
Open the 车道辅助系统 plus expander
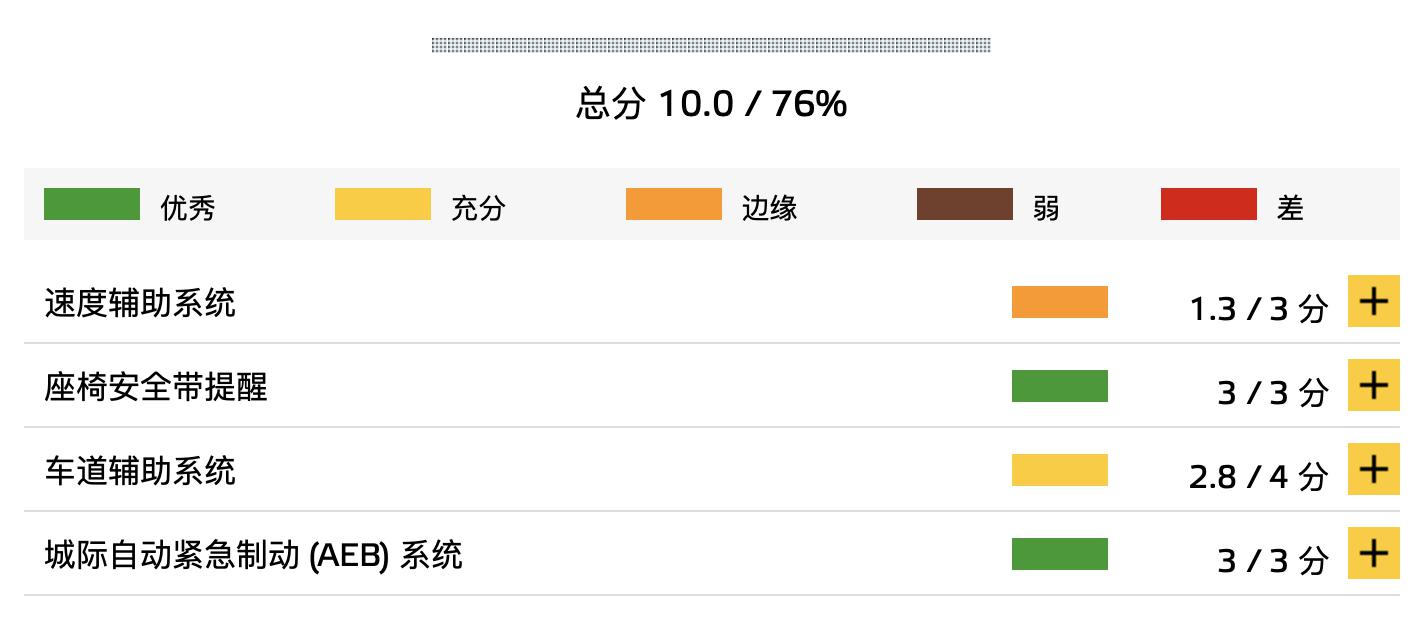pos(1373,469)
